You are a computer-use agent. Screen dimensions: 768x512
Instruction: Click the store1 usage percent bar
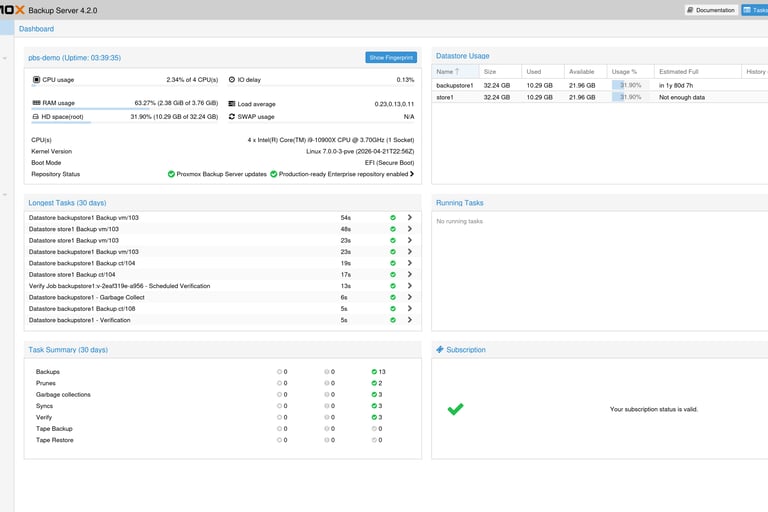[630, 97]
